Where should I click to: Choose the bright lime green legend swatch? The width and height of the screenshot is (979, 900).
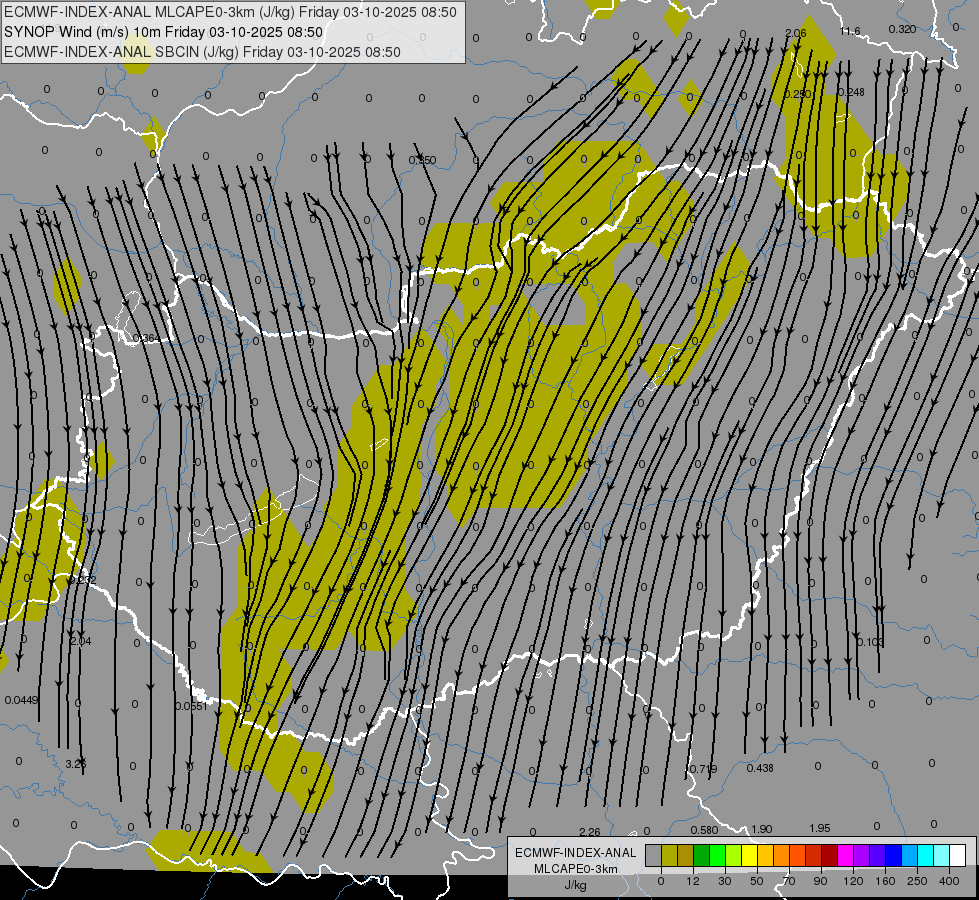coord(717,855)
